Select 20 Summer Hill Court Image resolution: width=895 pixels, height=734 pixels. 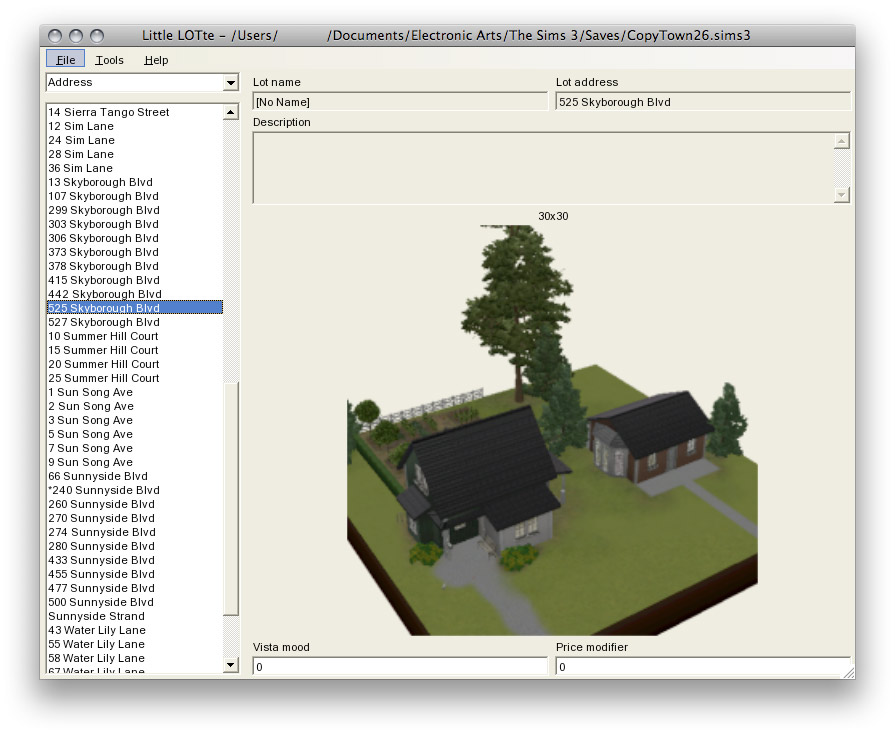135,364
